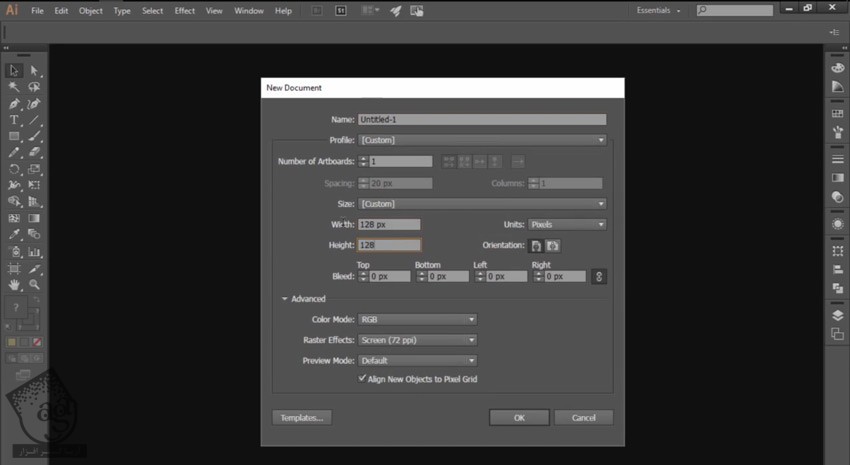850x465 pixels.
Task: Select the Zoom tool
Action: point(34,285)
